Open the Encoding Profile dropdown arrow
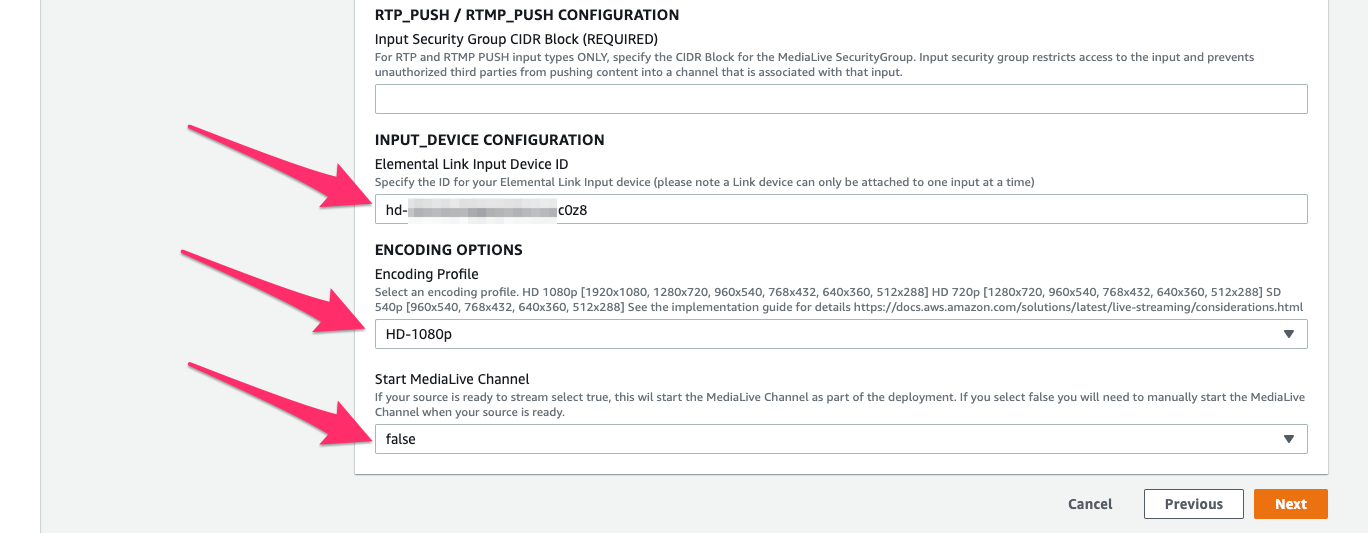This screenshot has height=533, width=1368. pyautogui.click(x=1288, y=334)
